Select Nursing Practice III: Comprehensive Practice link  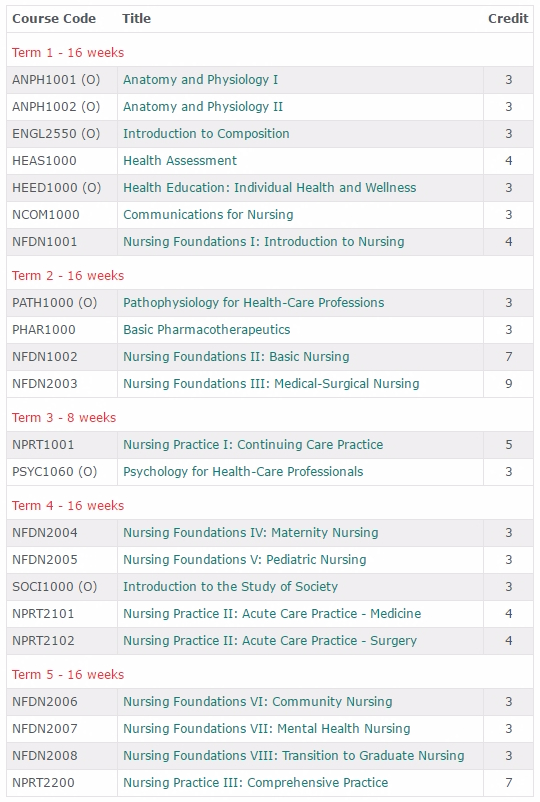256,783
